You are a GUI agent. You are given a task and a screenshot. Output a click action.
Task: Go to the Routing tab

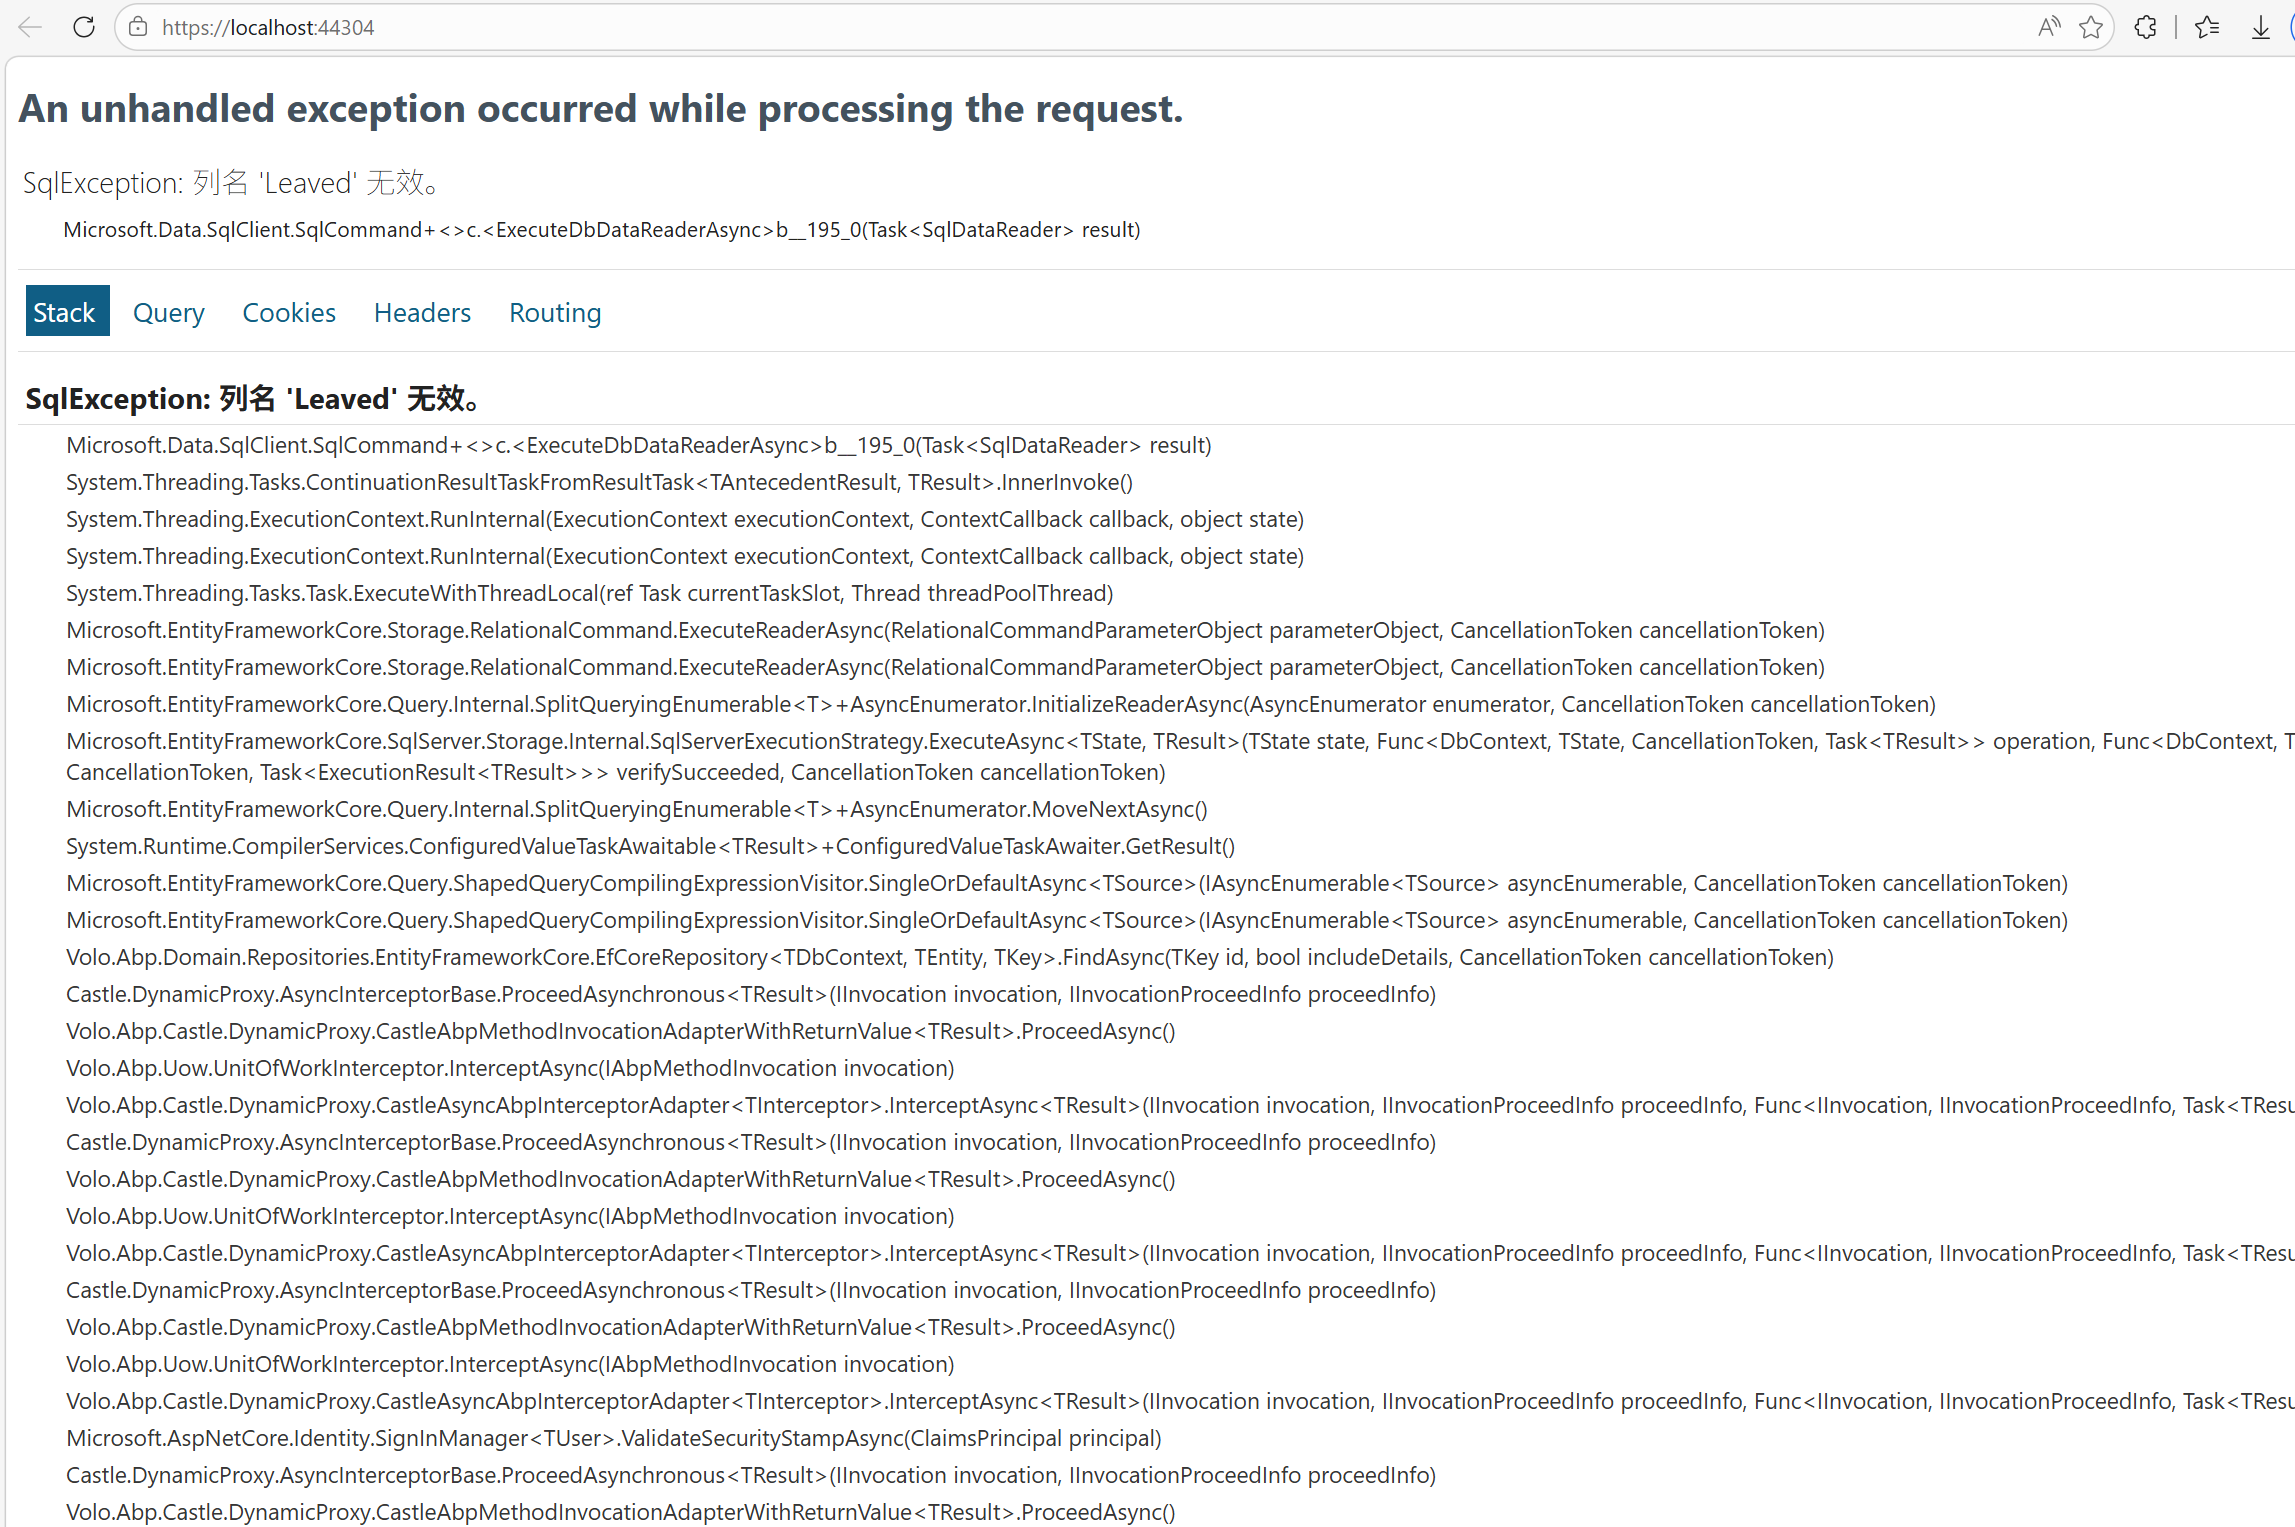pos(555,312)
